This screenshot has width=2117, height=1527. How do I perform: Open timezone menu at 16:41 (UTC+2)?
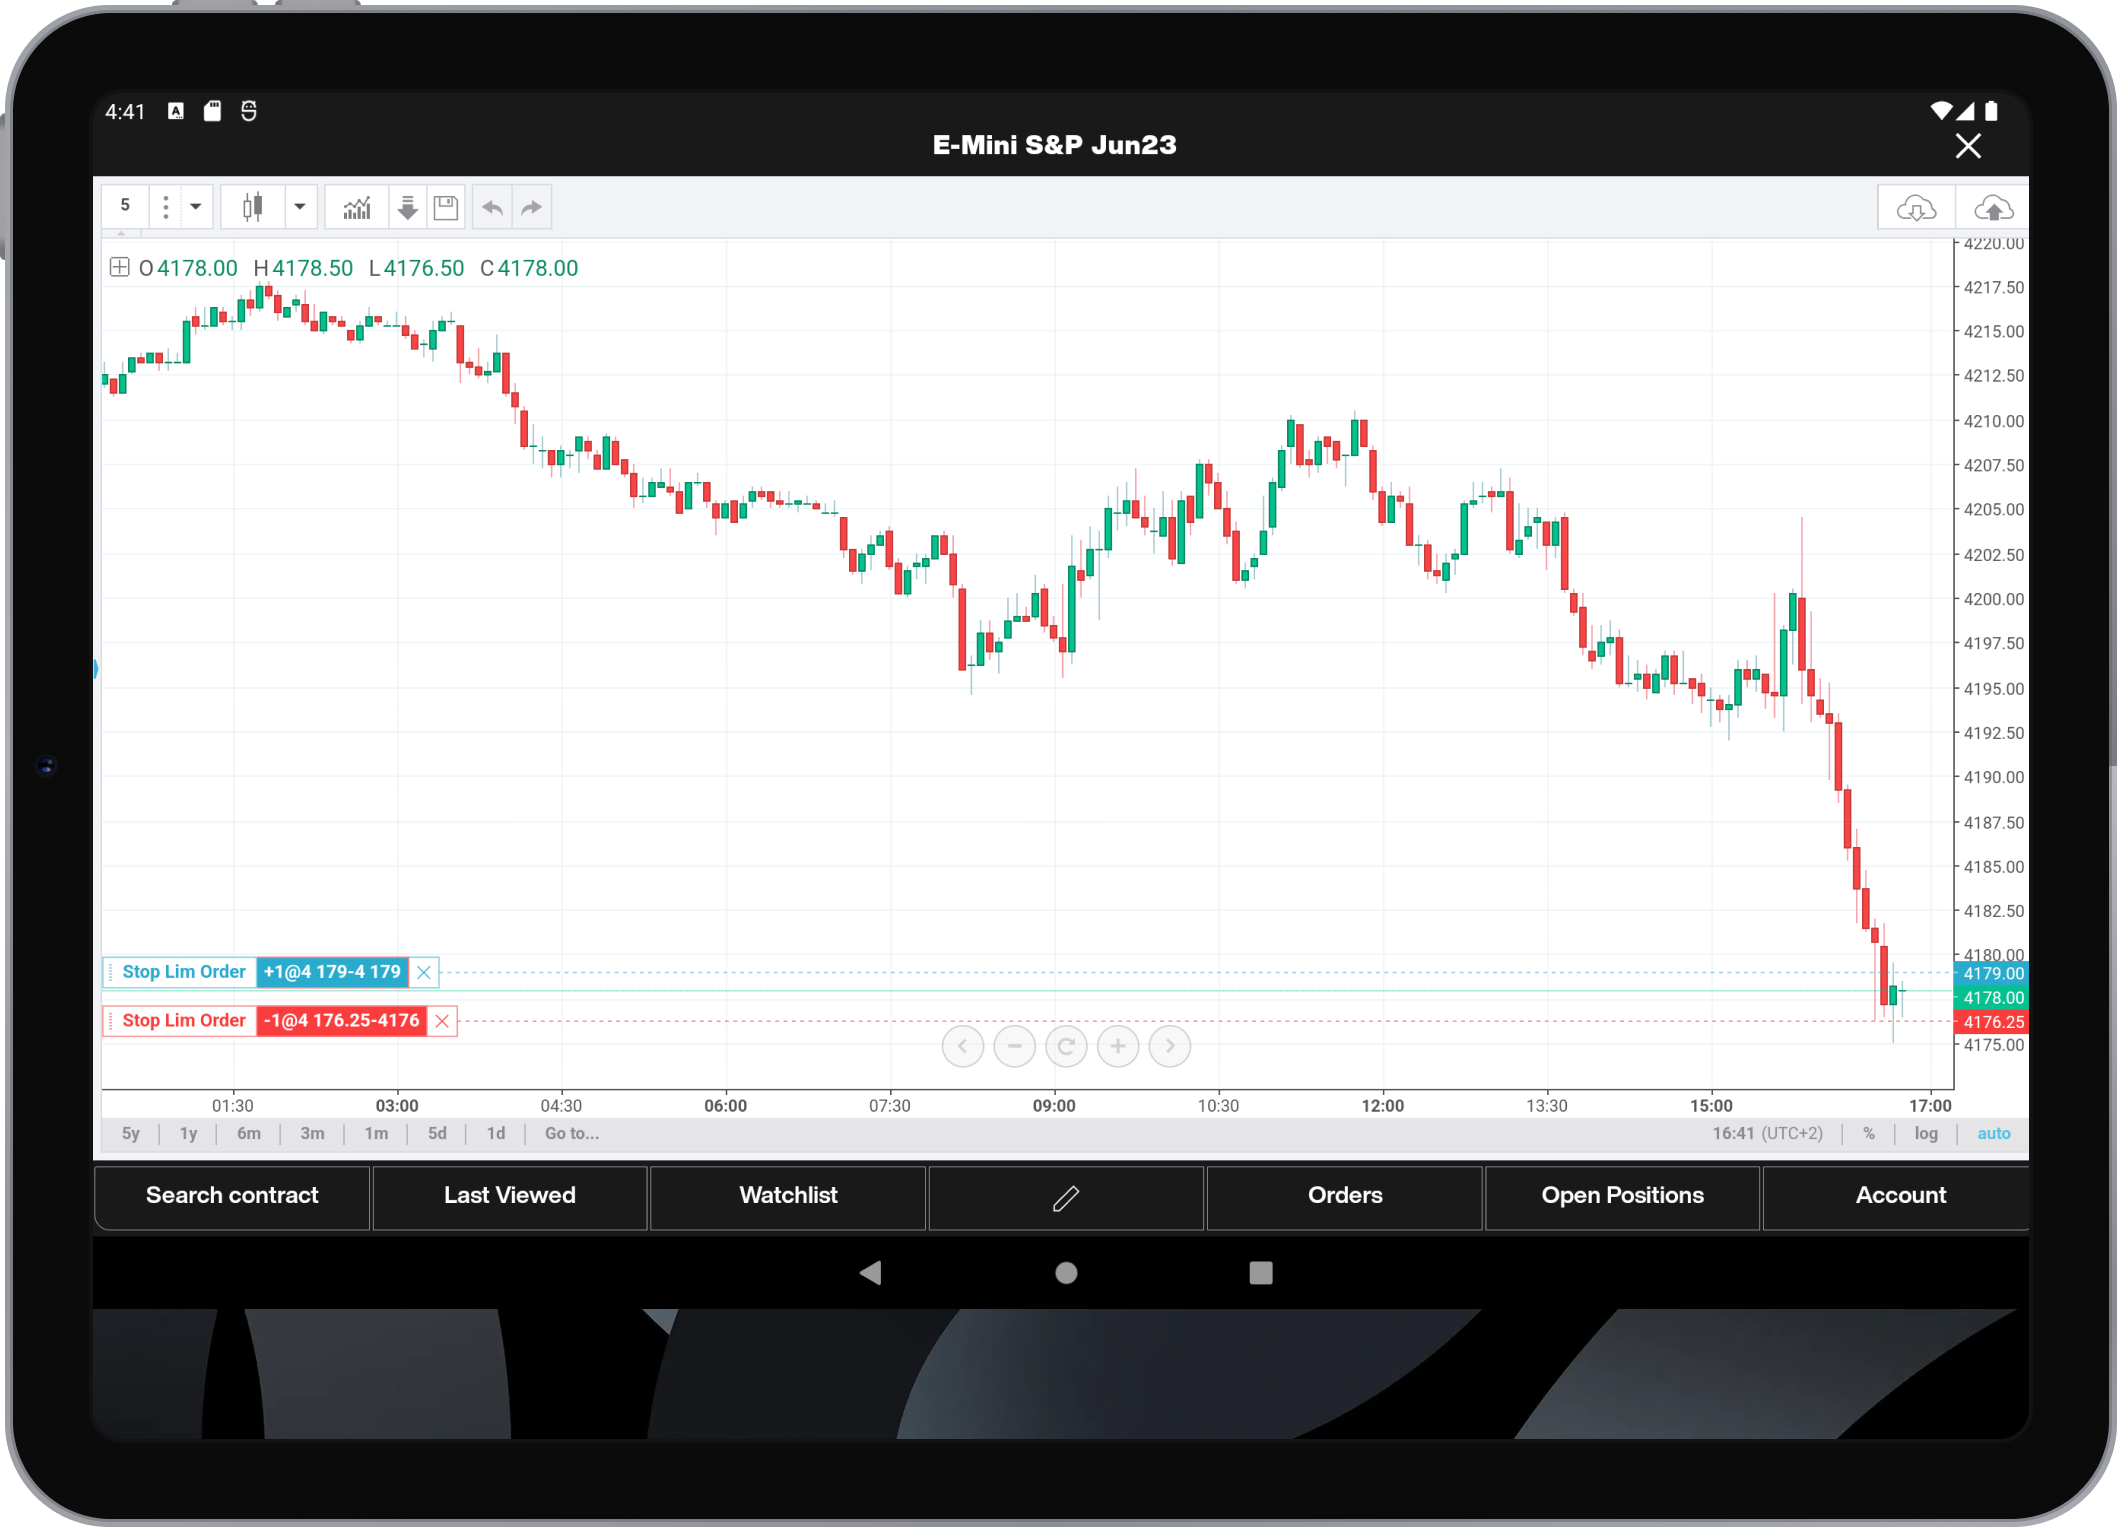point(1768,1134)
